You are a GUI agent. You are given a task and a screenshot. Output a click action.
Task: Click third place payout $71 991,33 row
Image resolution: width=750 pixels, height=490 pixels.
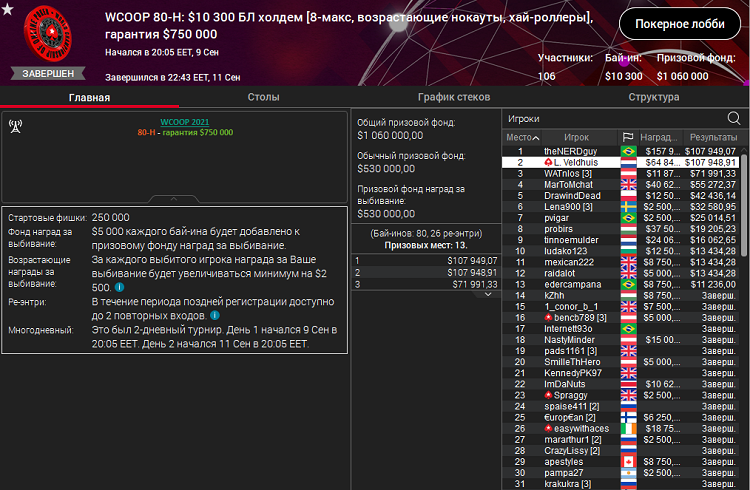426,284
